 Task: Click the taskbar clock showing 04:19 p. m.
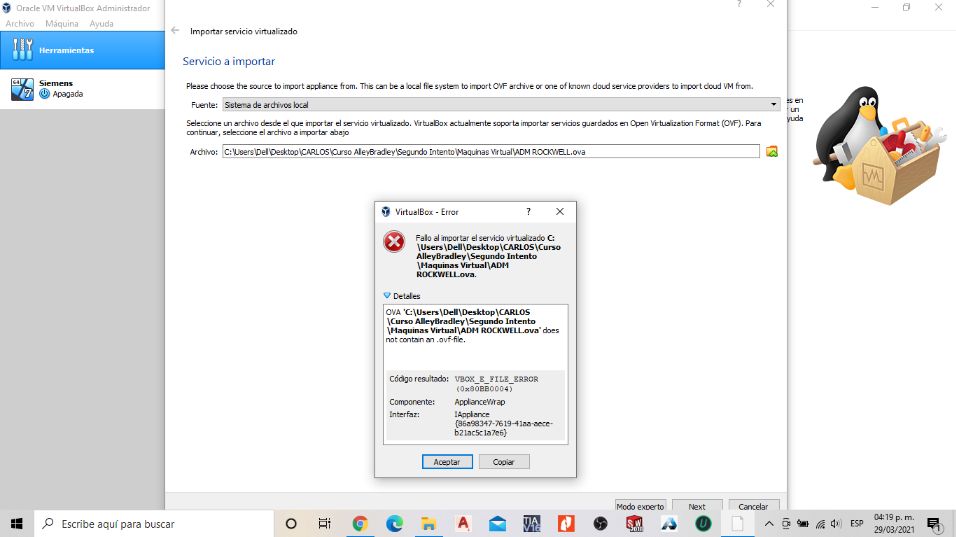coord(894,524)
